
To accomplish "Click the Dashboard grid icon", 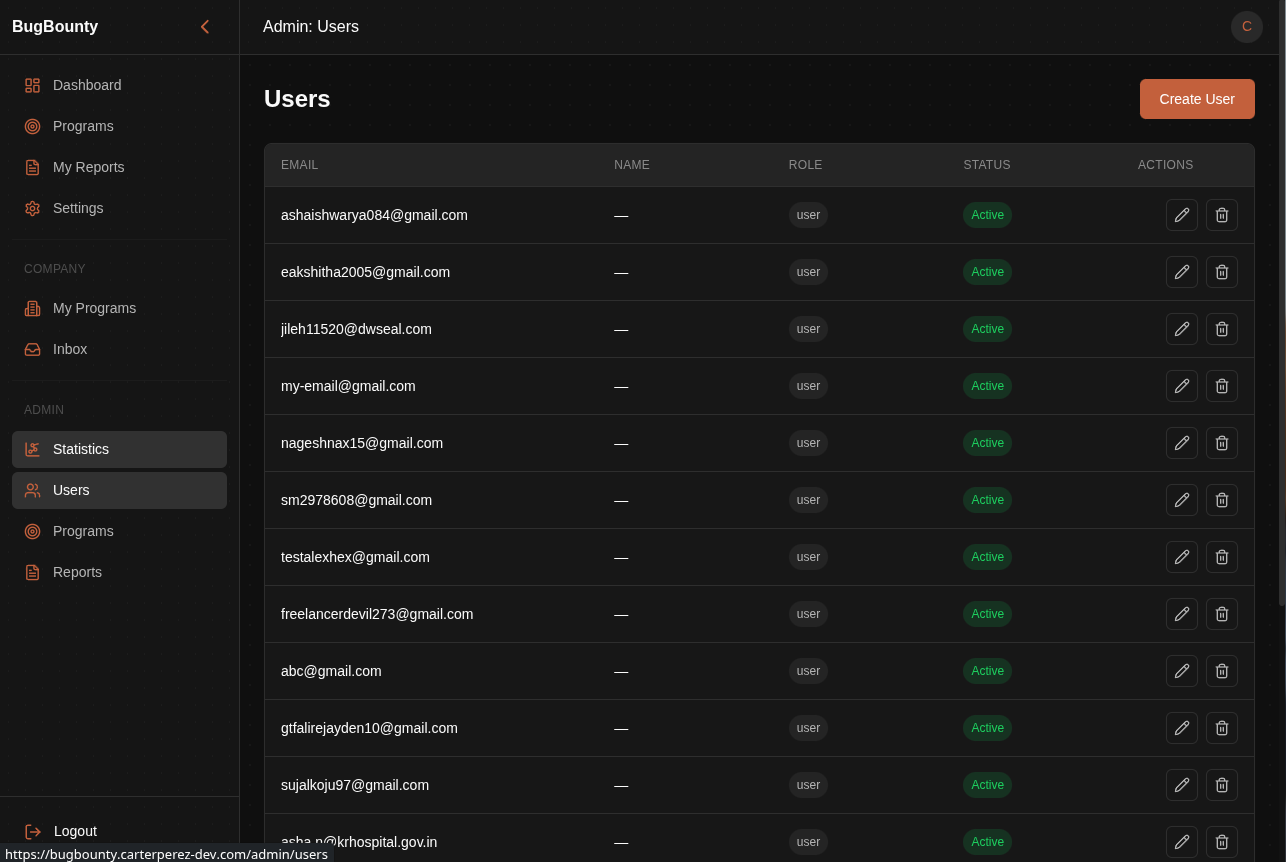I will coord(32,85).
